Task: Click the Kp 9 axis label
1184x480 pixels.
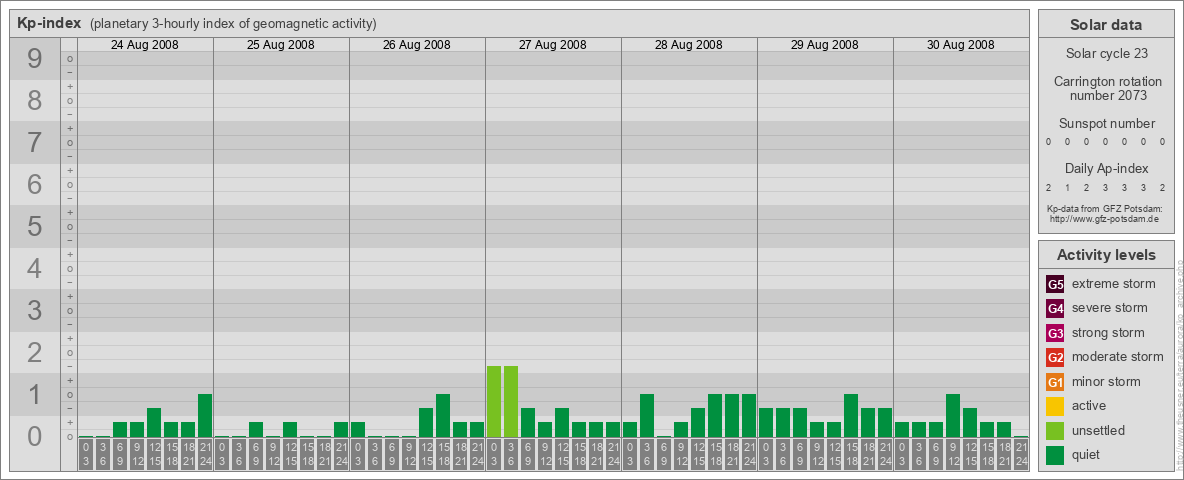Action: (35, 59)
